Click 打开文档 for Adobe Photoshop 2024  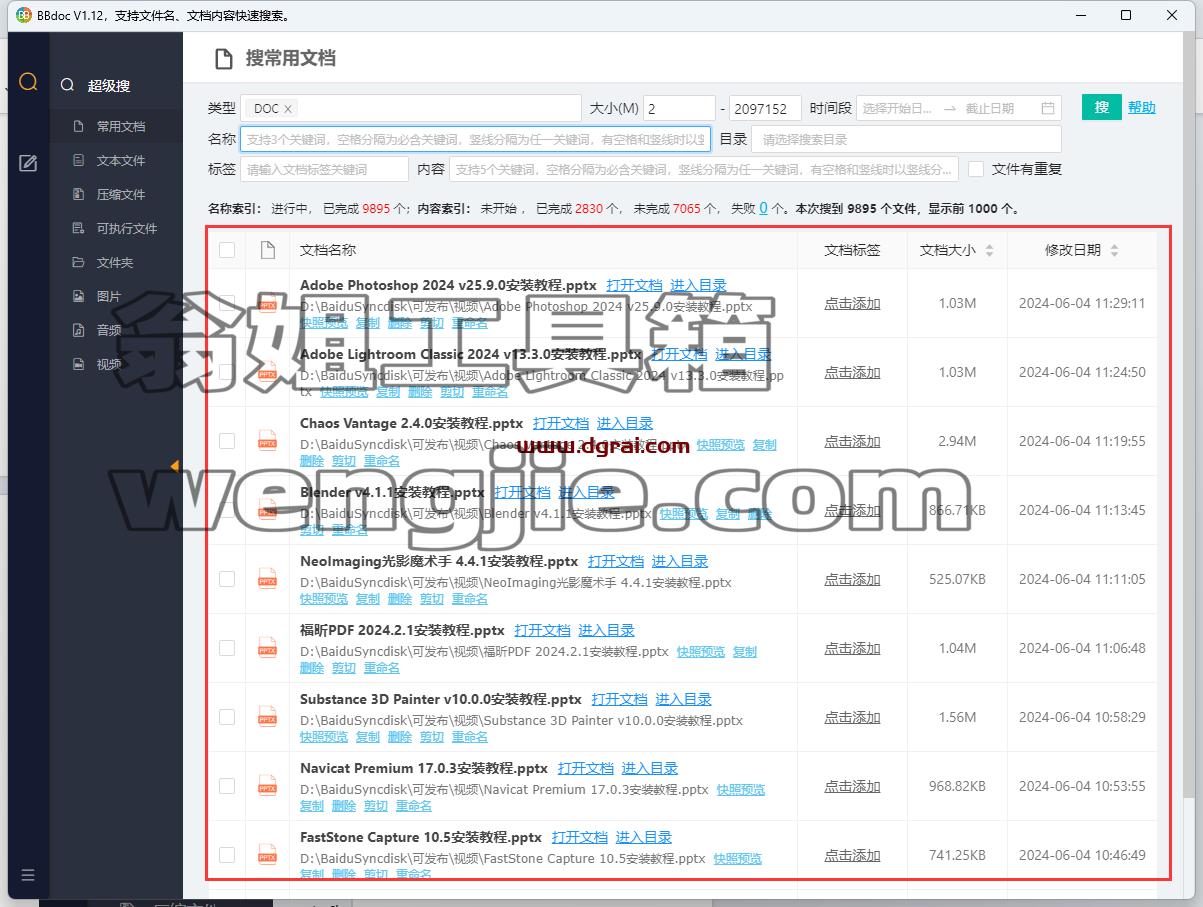634,285
